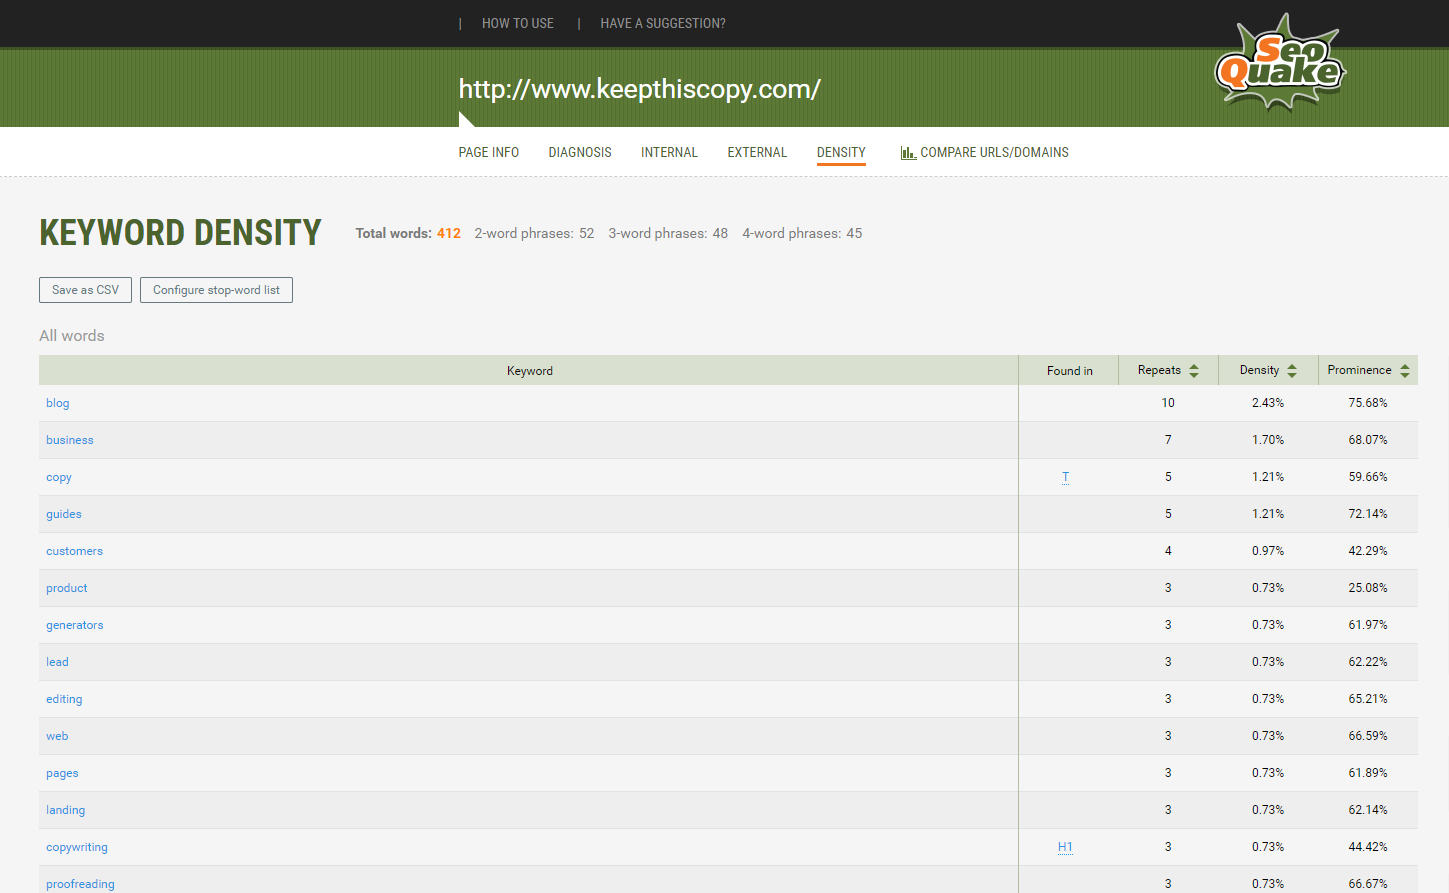The height and width of the screenshot is (893, 1449).
Task: Open Configure stop-word list
Action: click(216, 290)
